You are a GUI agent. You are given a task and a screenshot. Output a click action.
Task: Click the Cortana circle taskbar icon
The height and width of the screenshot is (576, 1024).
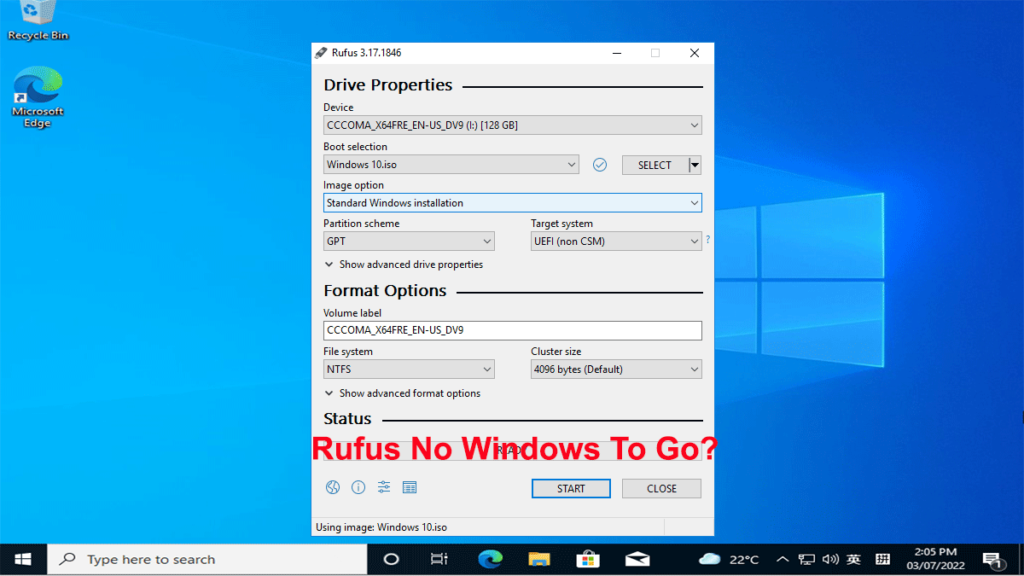tap(391, 560)
